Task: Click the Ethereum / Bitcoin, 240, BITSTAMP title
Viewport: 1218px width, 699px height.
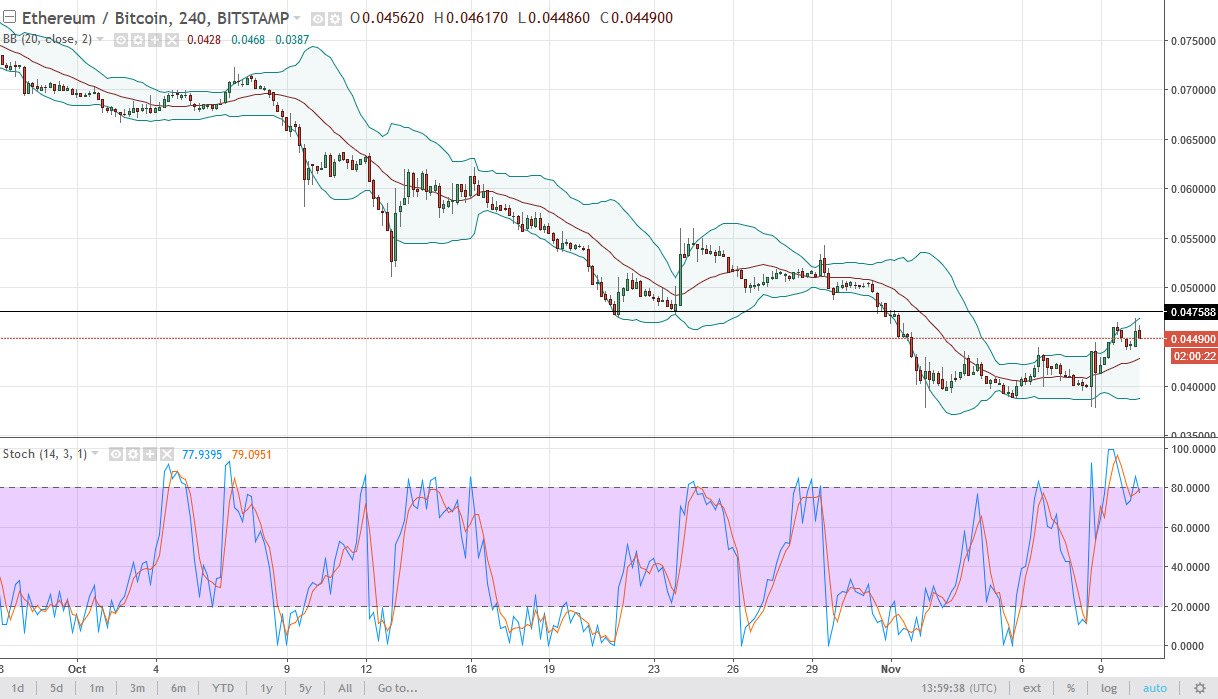Action: click(155, 18)
